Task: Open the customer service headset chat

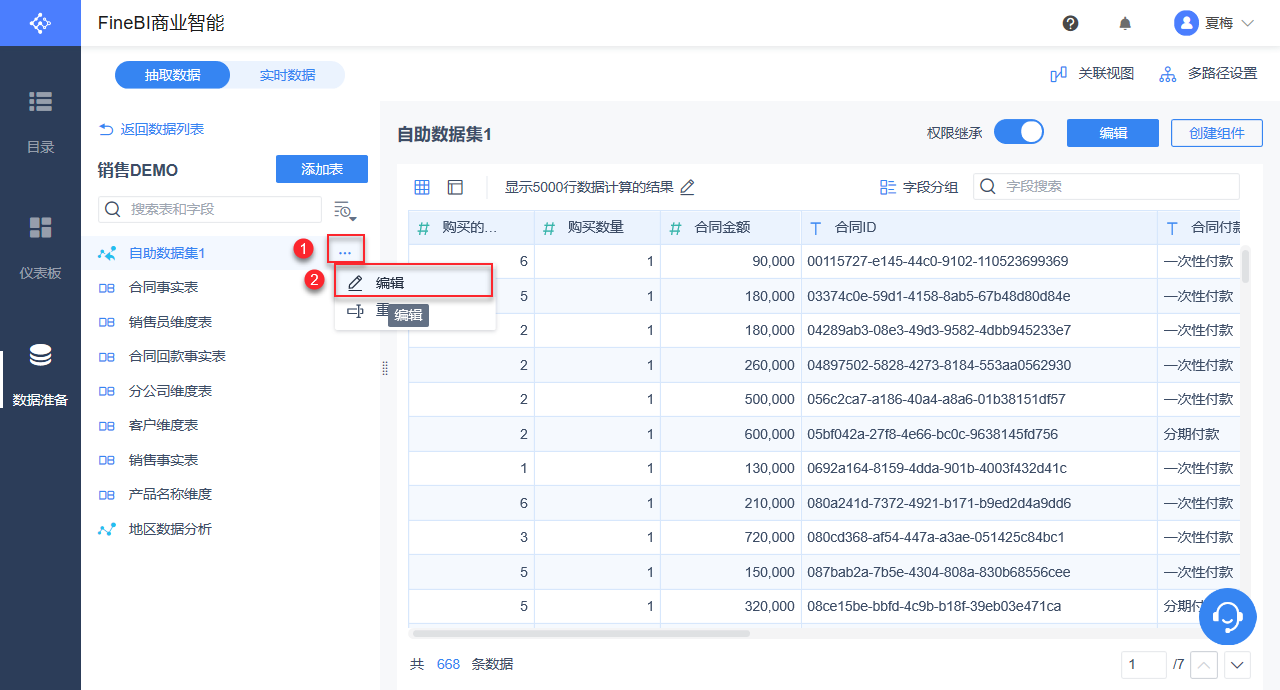Action: (x=1227, y=616)
